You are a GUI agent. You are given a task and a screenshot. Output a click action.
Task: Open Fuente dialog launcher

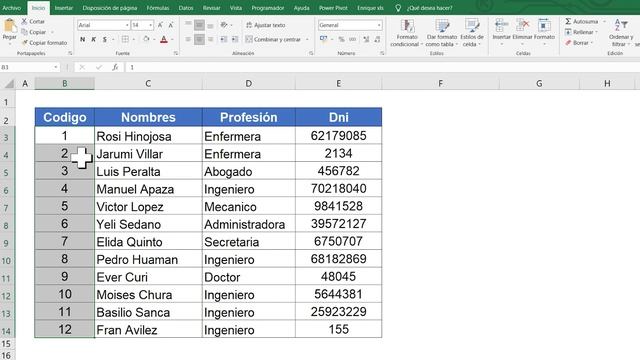pos(176,53)
